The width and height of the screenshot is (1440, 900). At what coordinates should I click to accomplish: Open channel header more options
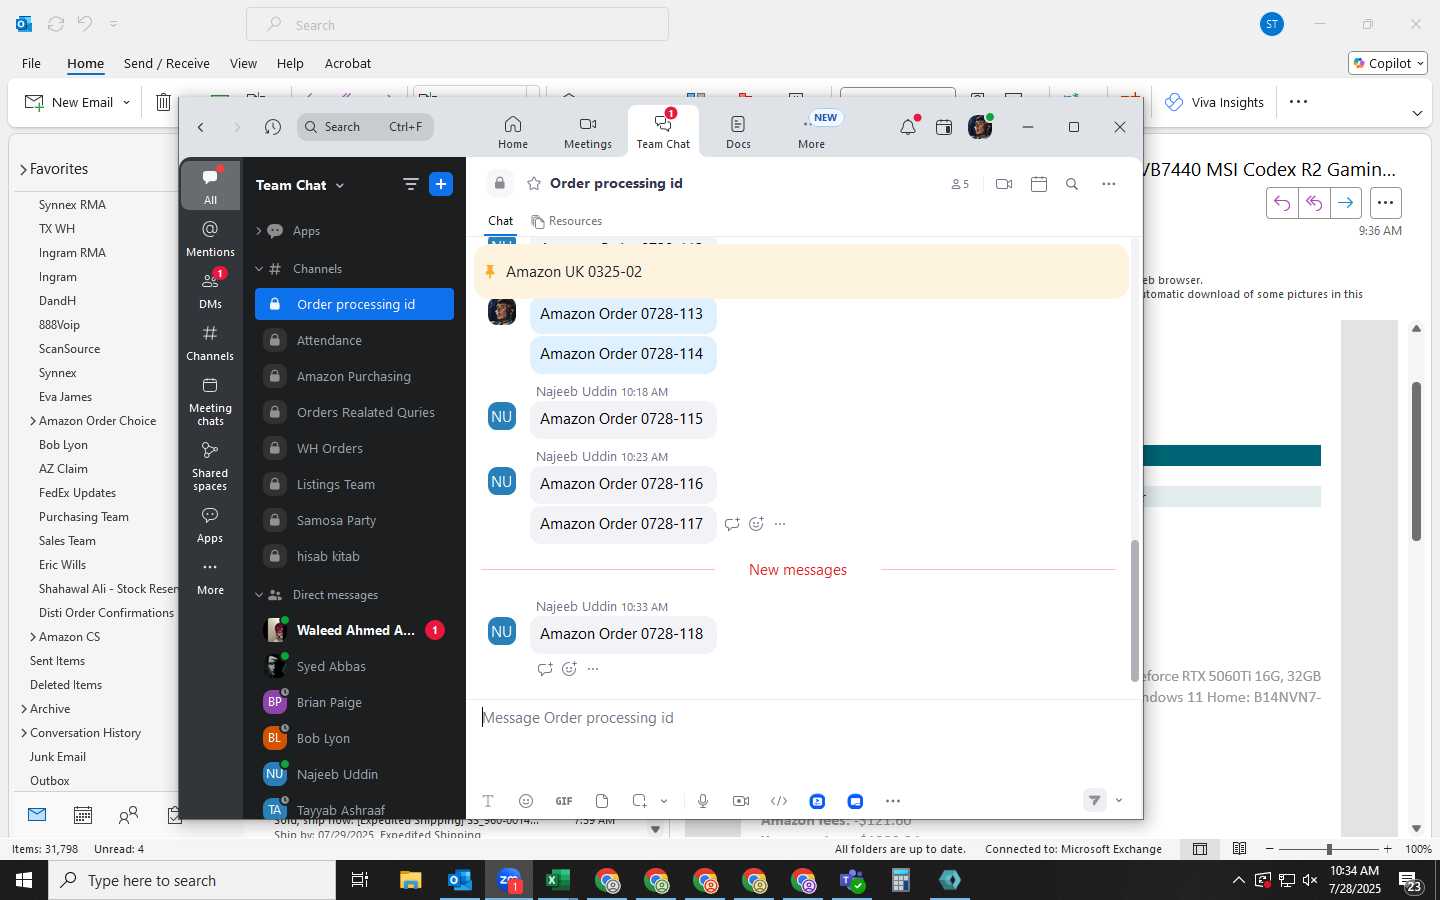coord(1109,184)
